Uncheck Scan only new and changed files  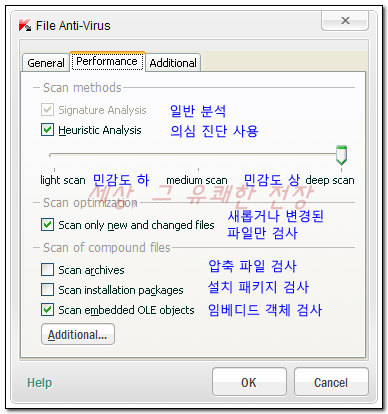click(x=47, y=225)
